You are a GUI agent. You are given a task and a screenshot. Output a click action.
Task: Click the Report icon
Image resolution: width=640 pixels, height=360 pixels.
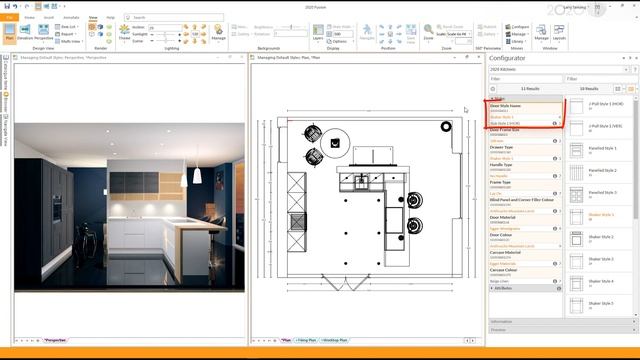58,34
